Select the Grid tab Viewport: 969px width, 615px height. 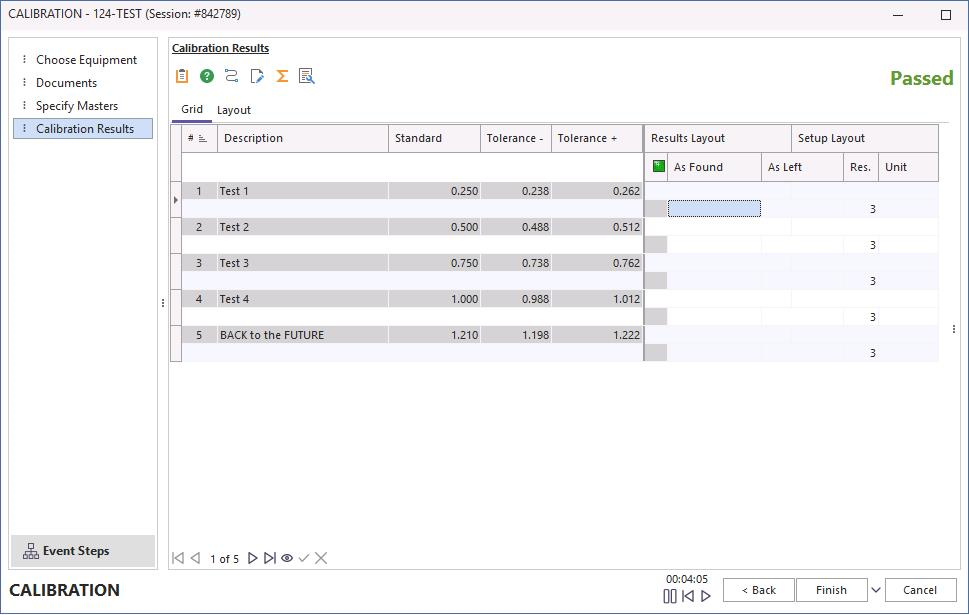tap(191, 110)
